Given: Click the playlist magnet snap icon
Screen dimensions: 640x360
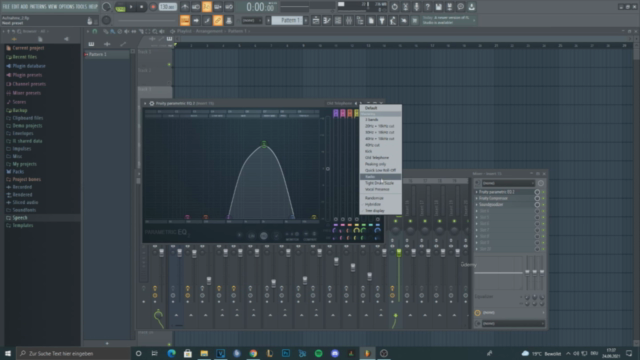Looking at the screenshot, I should point(95,31).
